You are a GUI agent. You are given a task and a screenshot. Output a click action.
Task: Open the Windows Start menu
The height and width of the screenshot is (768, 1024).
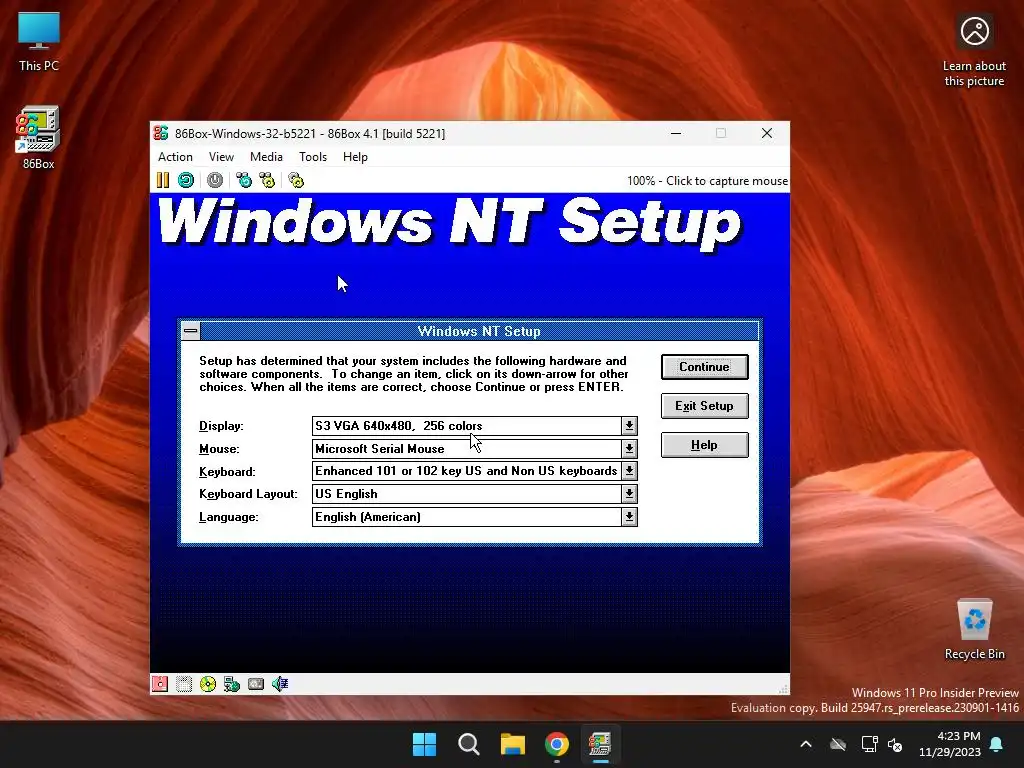coord(424,744)
